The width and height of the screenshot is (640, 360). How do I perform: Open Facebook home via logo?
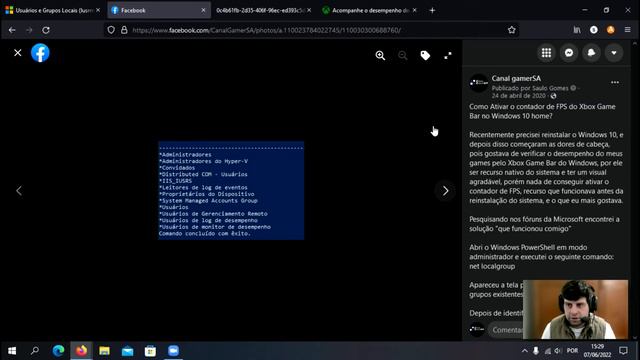coord(40,53)
